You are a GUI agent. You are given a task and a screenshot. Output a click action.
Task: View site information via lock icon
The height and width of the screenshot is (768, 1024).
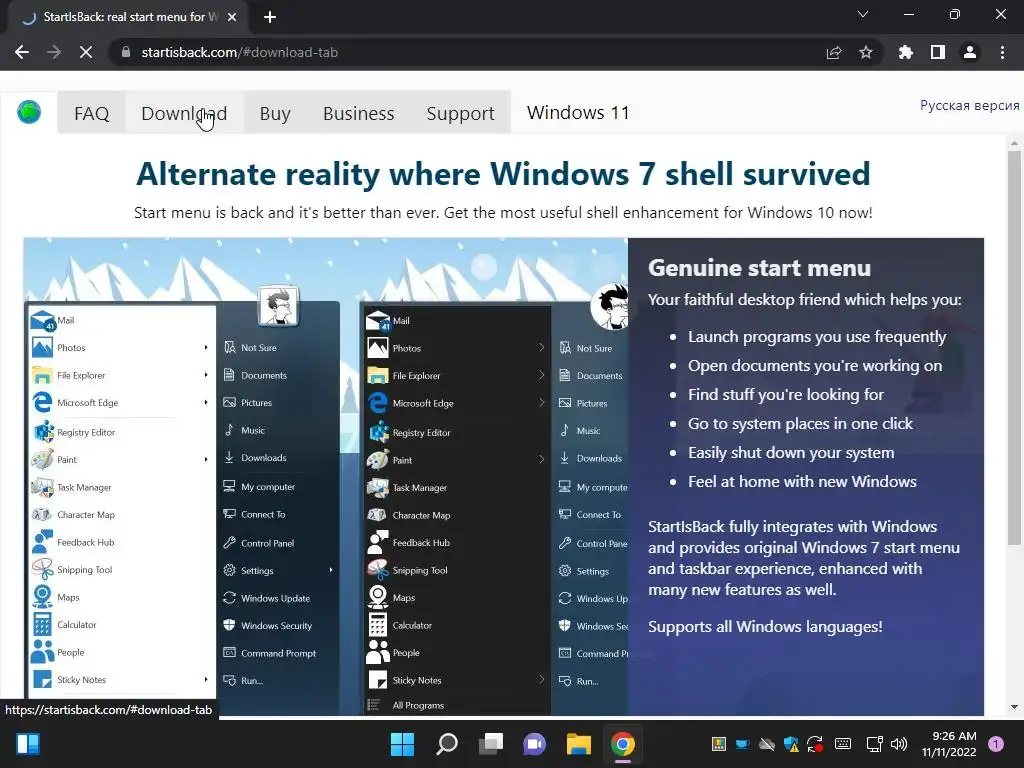tap(126, 52)
